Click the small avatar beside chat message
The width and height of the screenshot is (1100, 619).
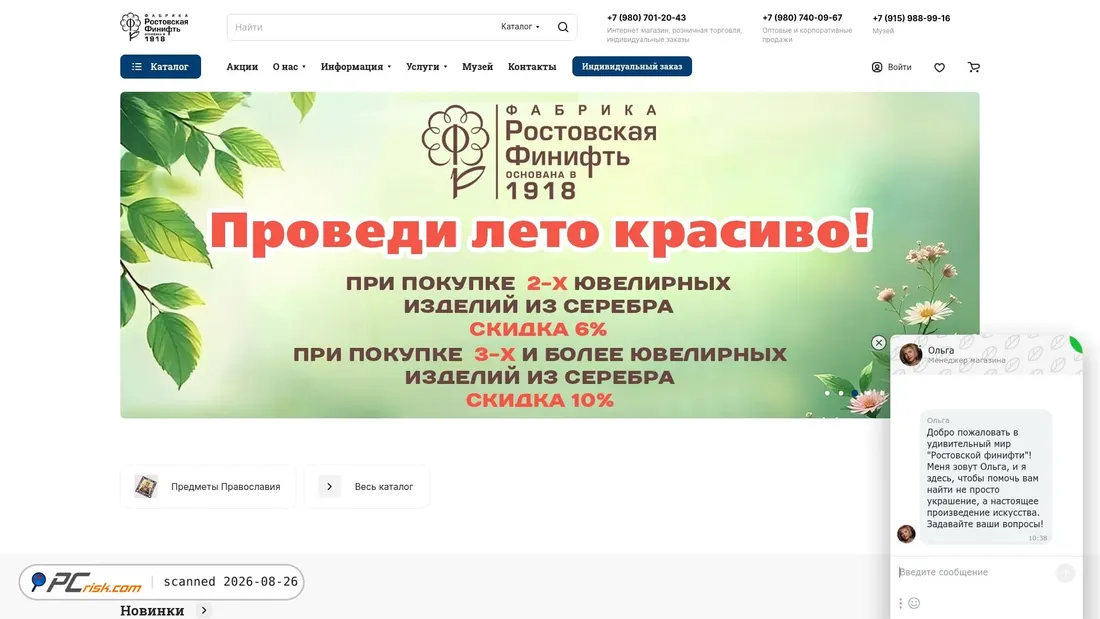906,533
